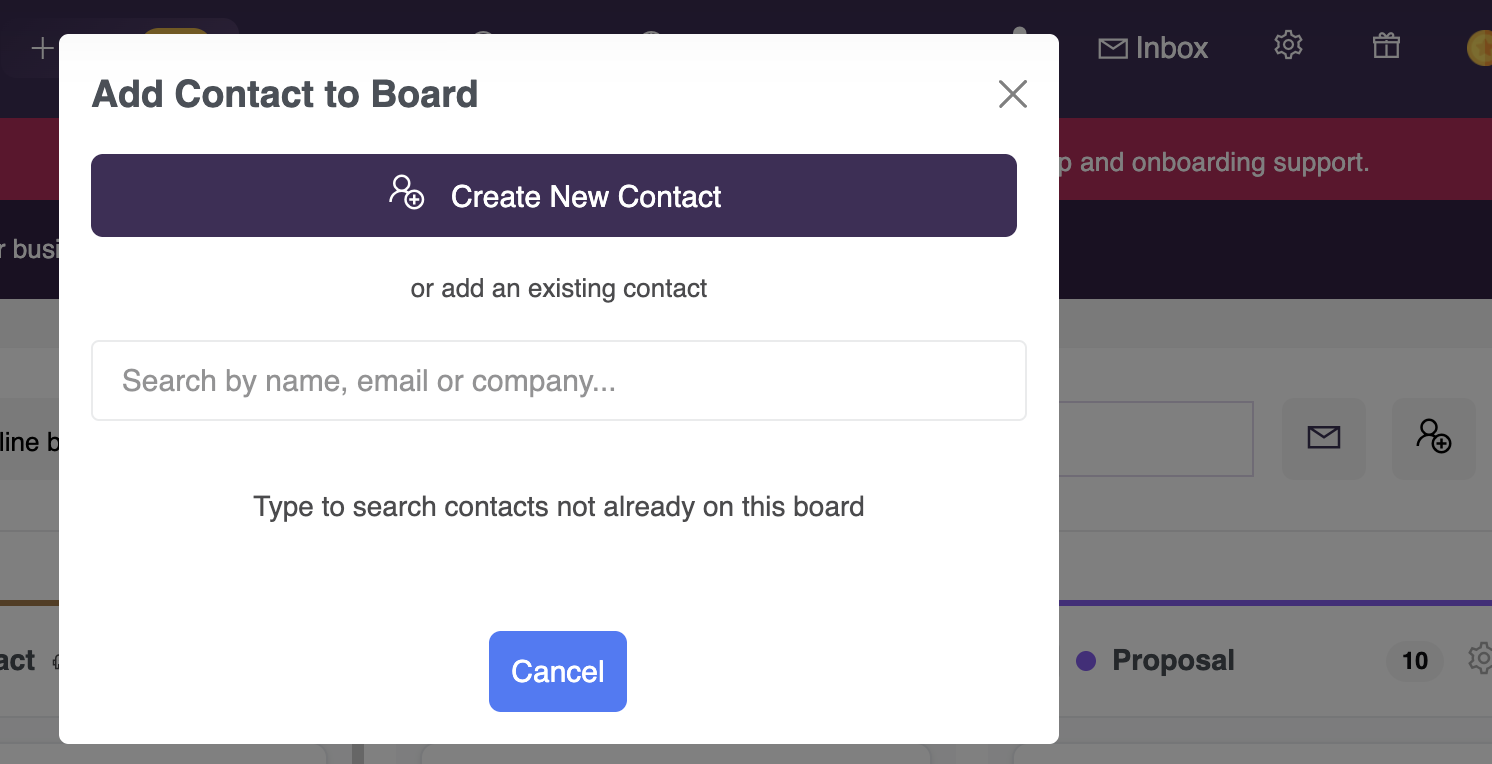This screenshot has width=1492, height=764.
Task: Click the Create New Contact button
Action: (554, 195)
